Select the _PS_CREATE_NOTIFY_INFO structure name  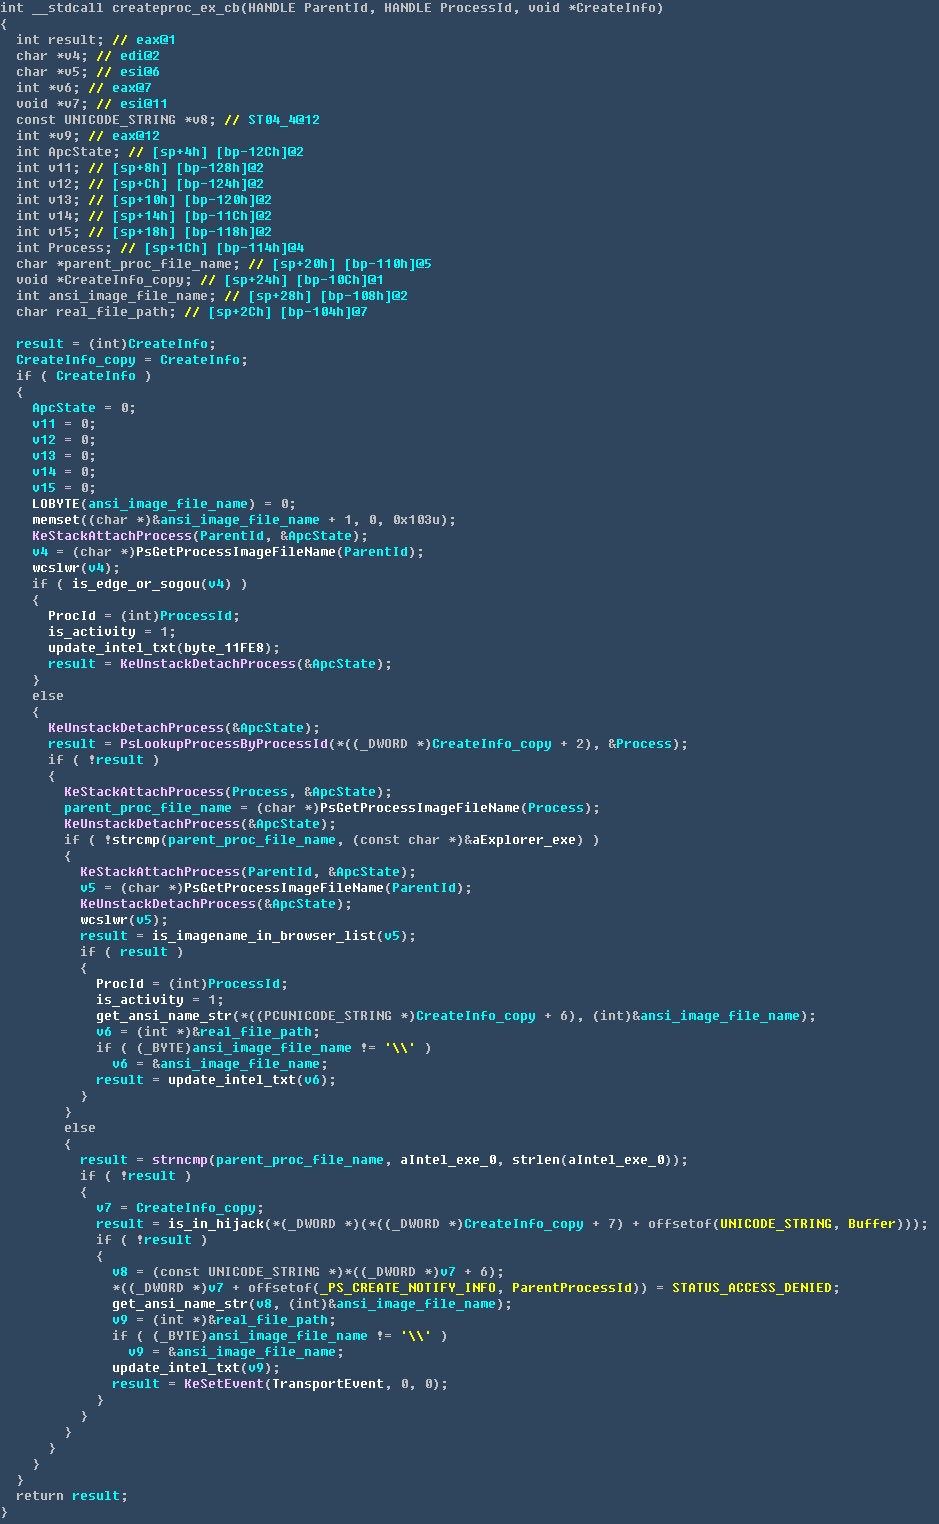click(408, 1288)
